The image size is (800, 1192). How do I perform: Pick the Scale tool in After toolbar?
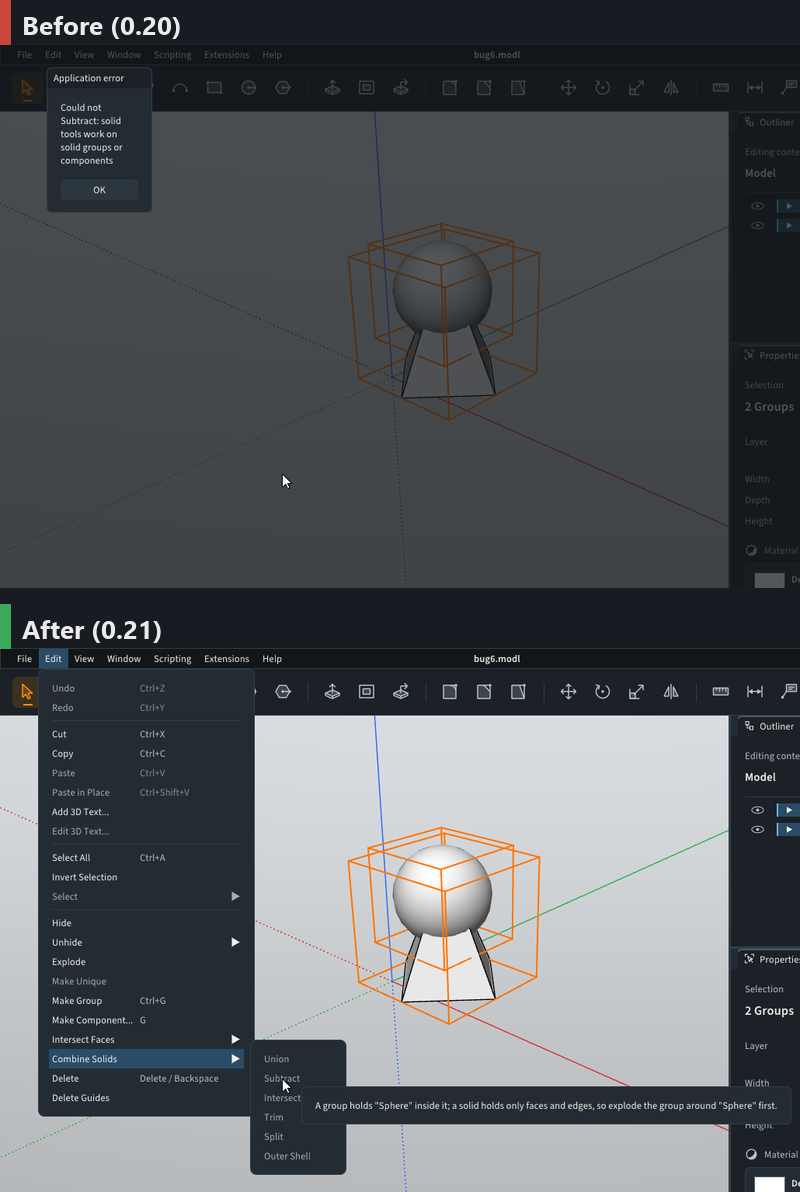point(637,692)
